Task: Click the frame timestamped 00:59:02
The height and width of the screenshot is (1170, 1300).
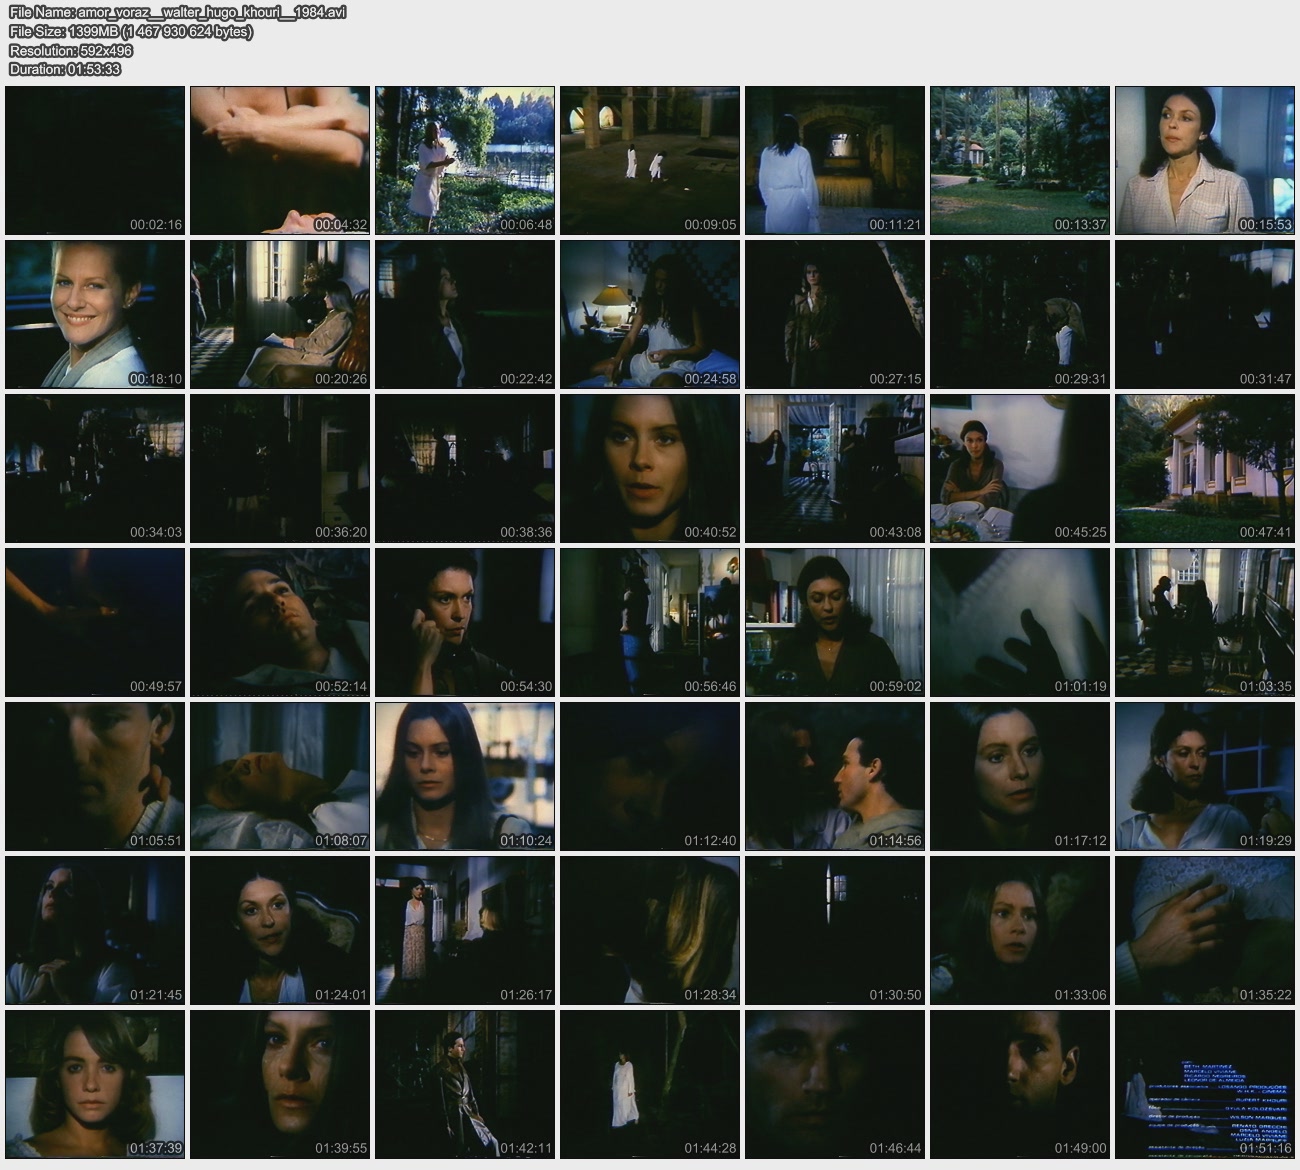Action: [x=834, y=622]
